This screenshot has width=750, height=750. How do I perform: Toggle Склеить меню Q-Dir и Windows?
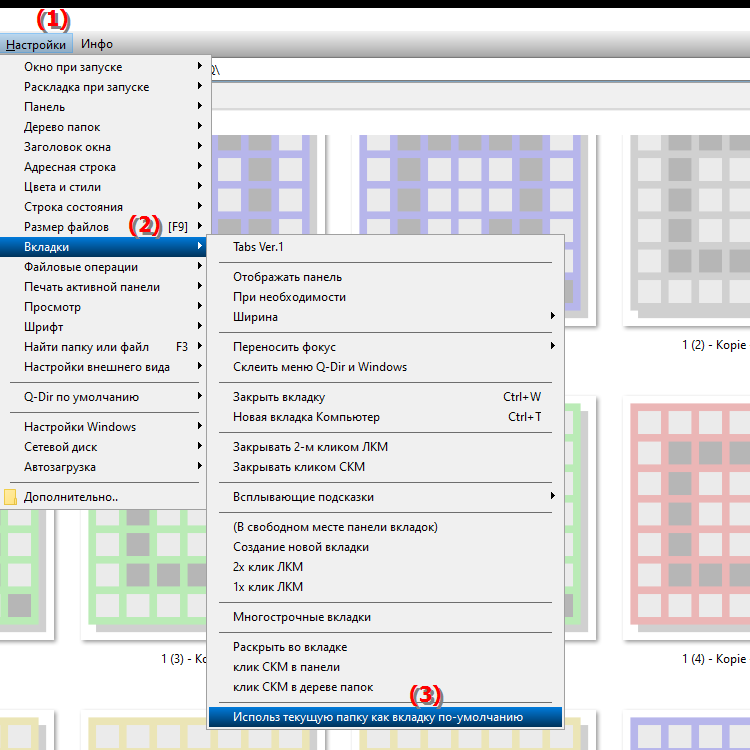point(386,367)
